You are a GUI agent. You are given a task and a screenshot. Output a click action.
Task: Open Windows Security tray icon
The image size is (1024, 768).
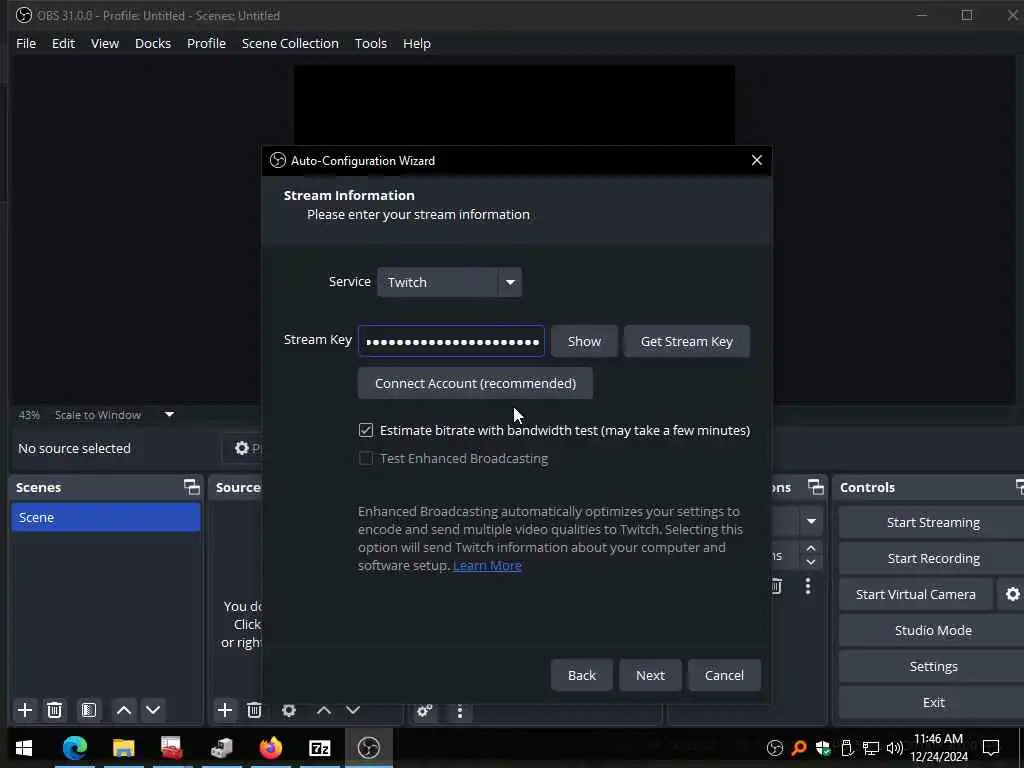[x=823, y=748]
